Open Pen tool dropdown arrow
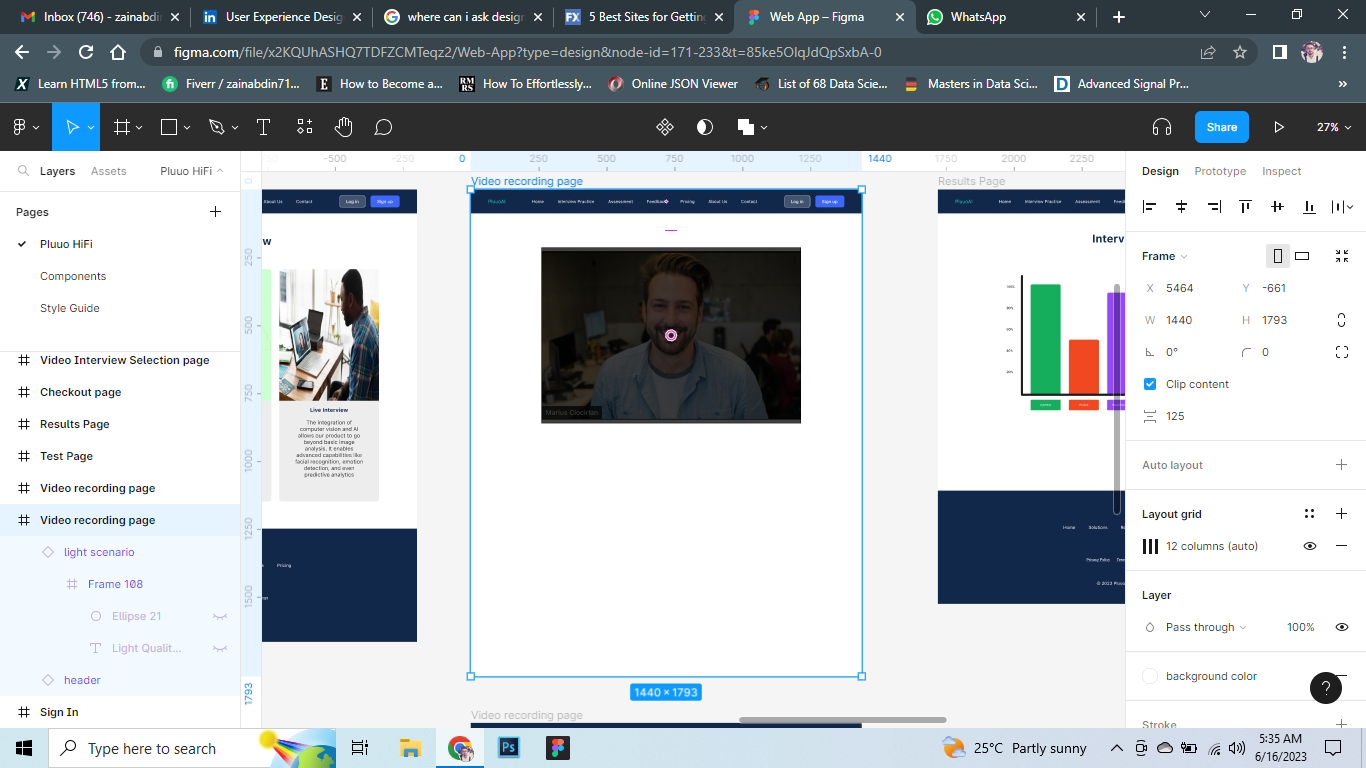The height and width of the screenshot is (768, 1366). tap(235, 128)
